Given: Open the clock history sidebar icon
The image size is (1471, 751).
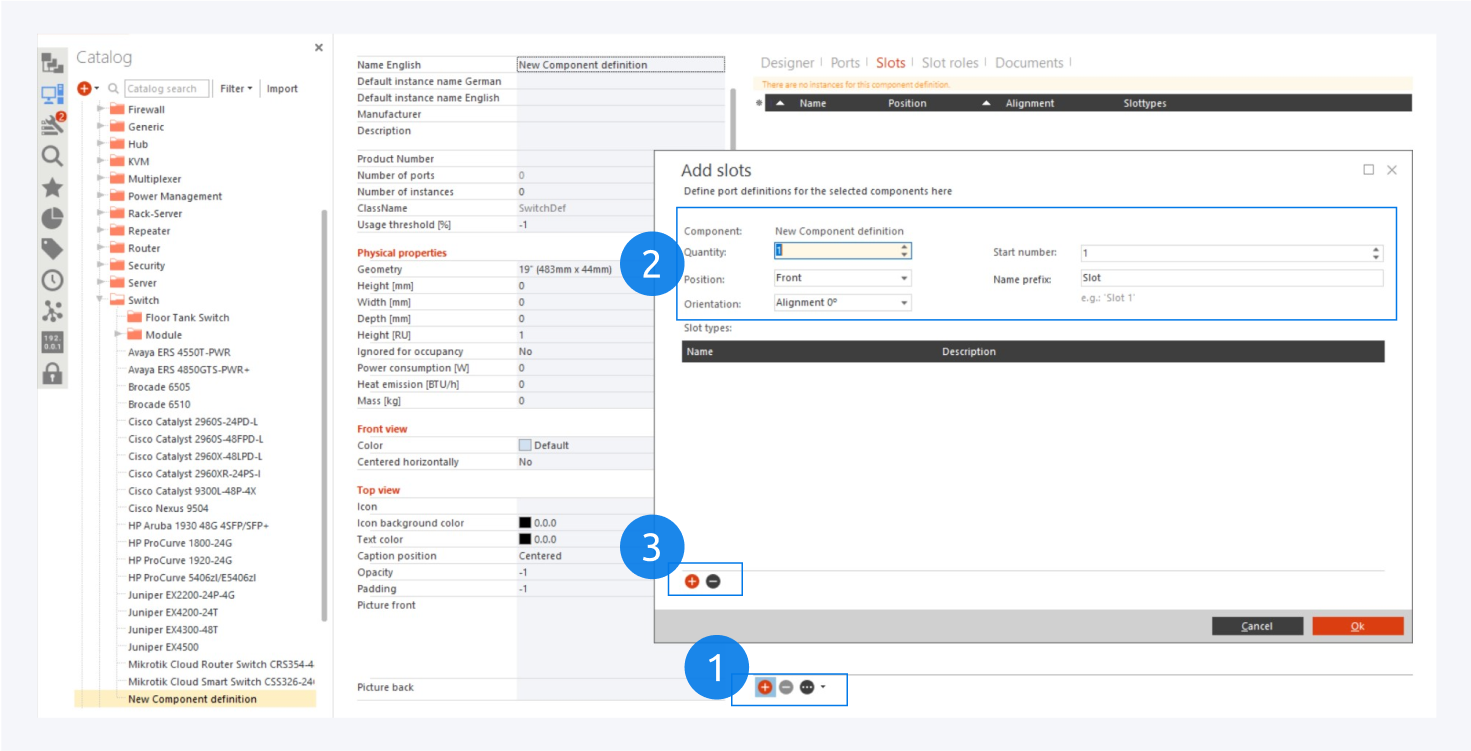Looking at the screenshot, I should pos(52,281).
